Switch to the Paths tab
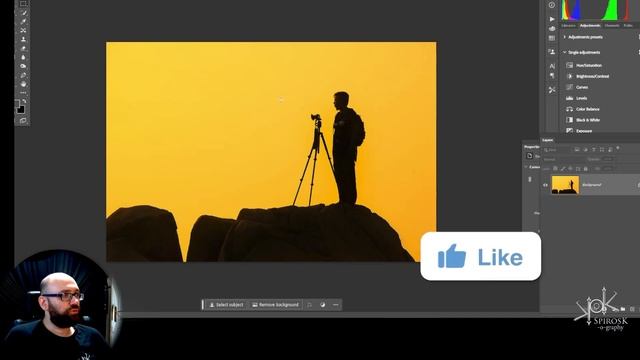The height and width of the screenshot is (360, 640). click(x=628, y=26)
